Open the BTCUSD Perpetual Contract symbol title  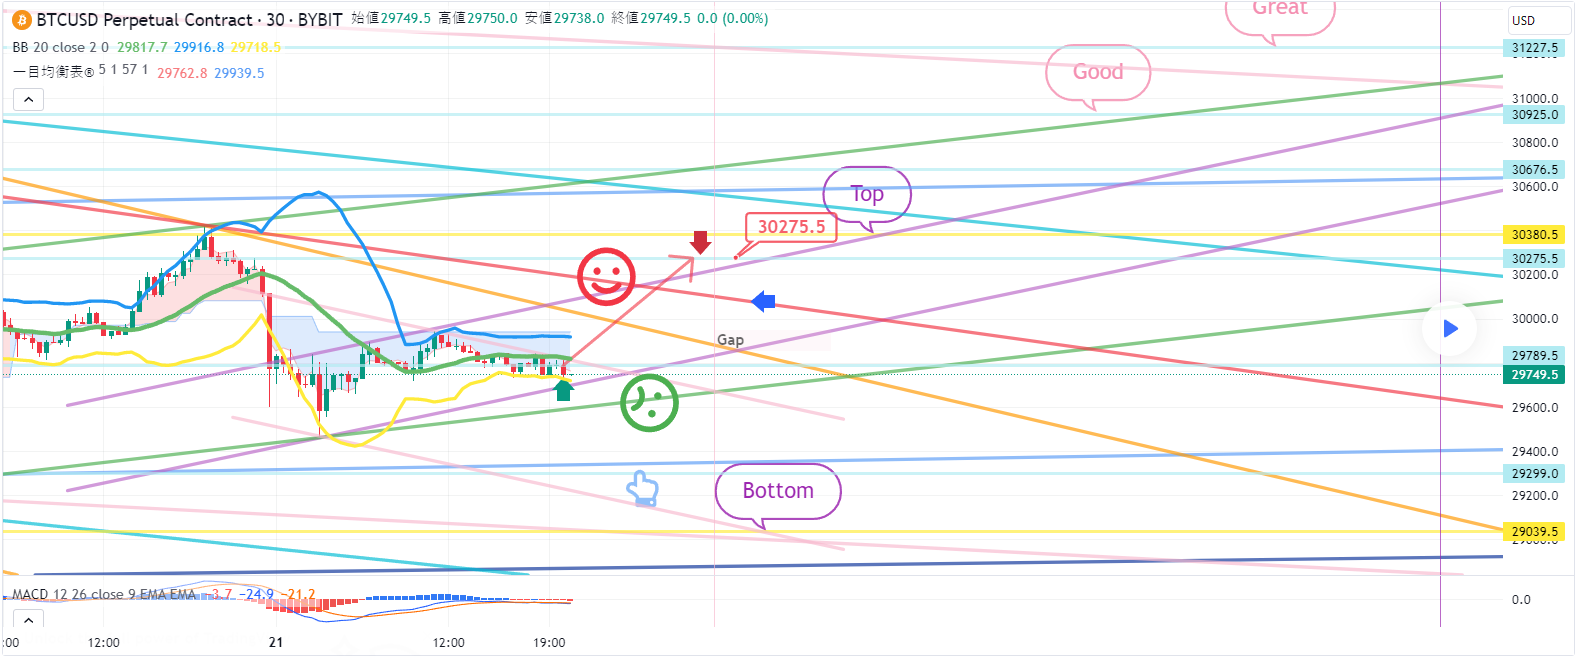[x=144, y=20]
